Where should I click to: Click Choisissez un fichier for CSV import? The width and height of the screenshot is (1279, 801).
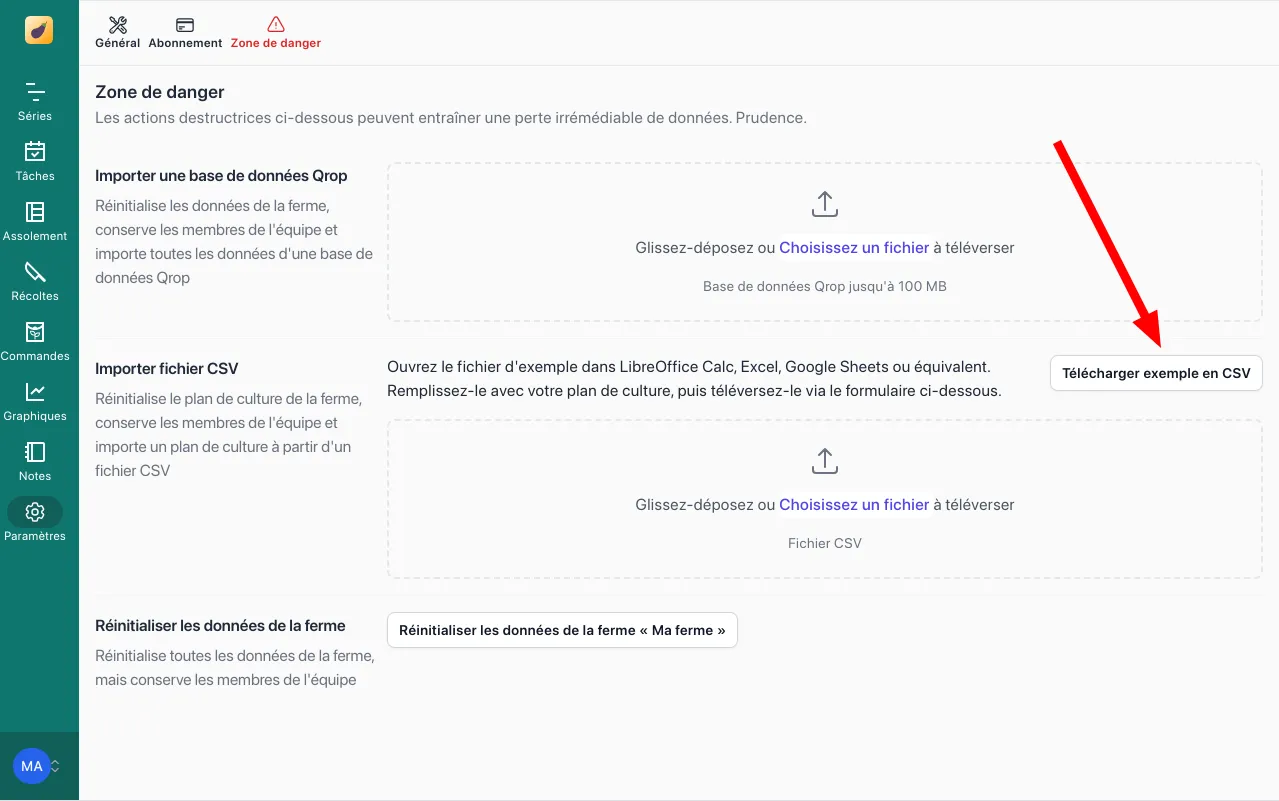[854, 505]
